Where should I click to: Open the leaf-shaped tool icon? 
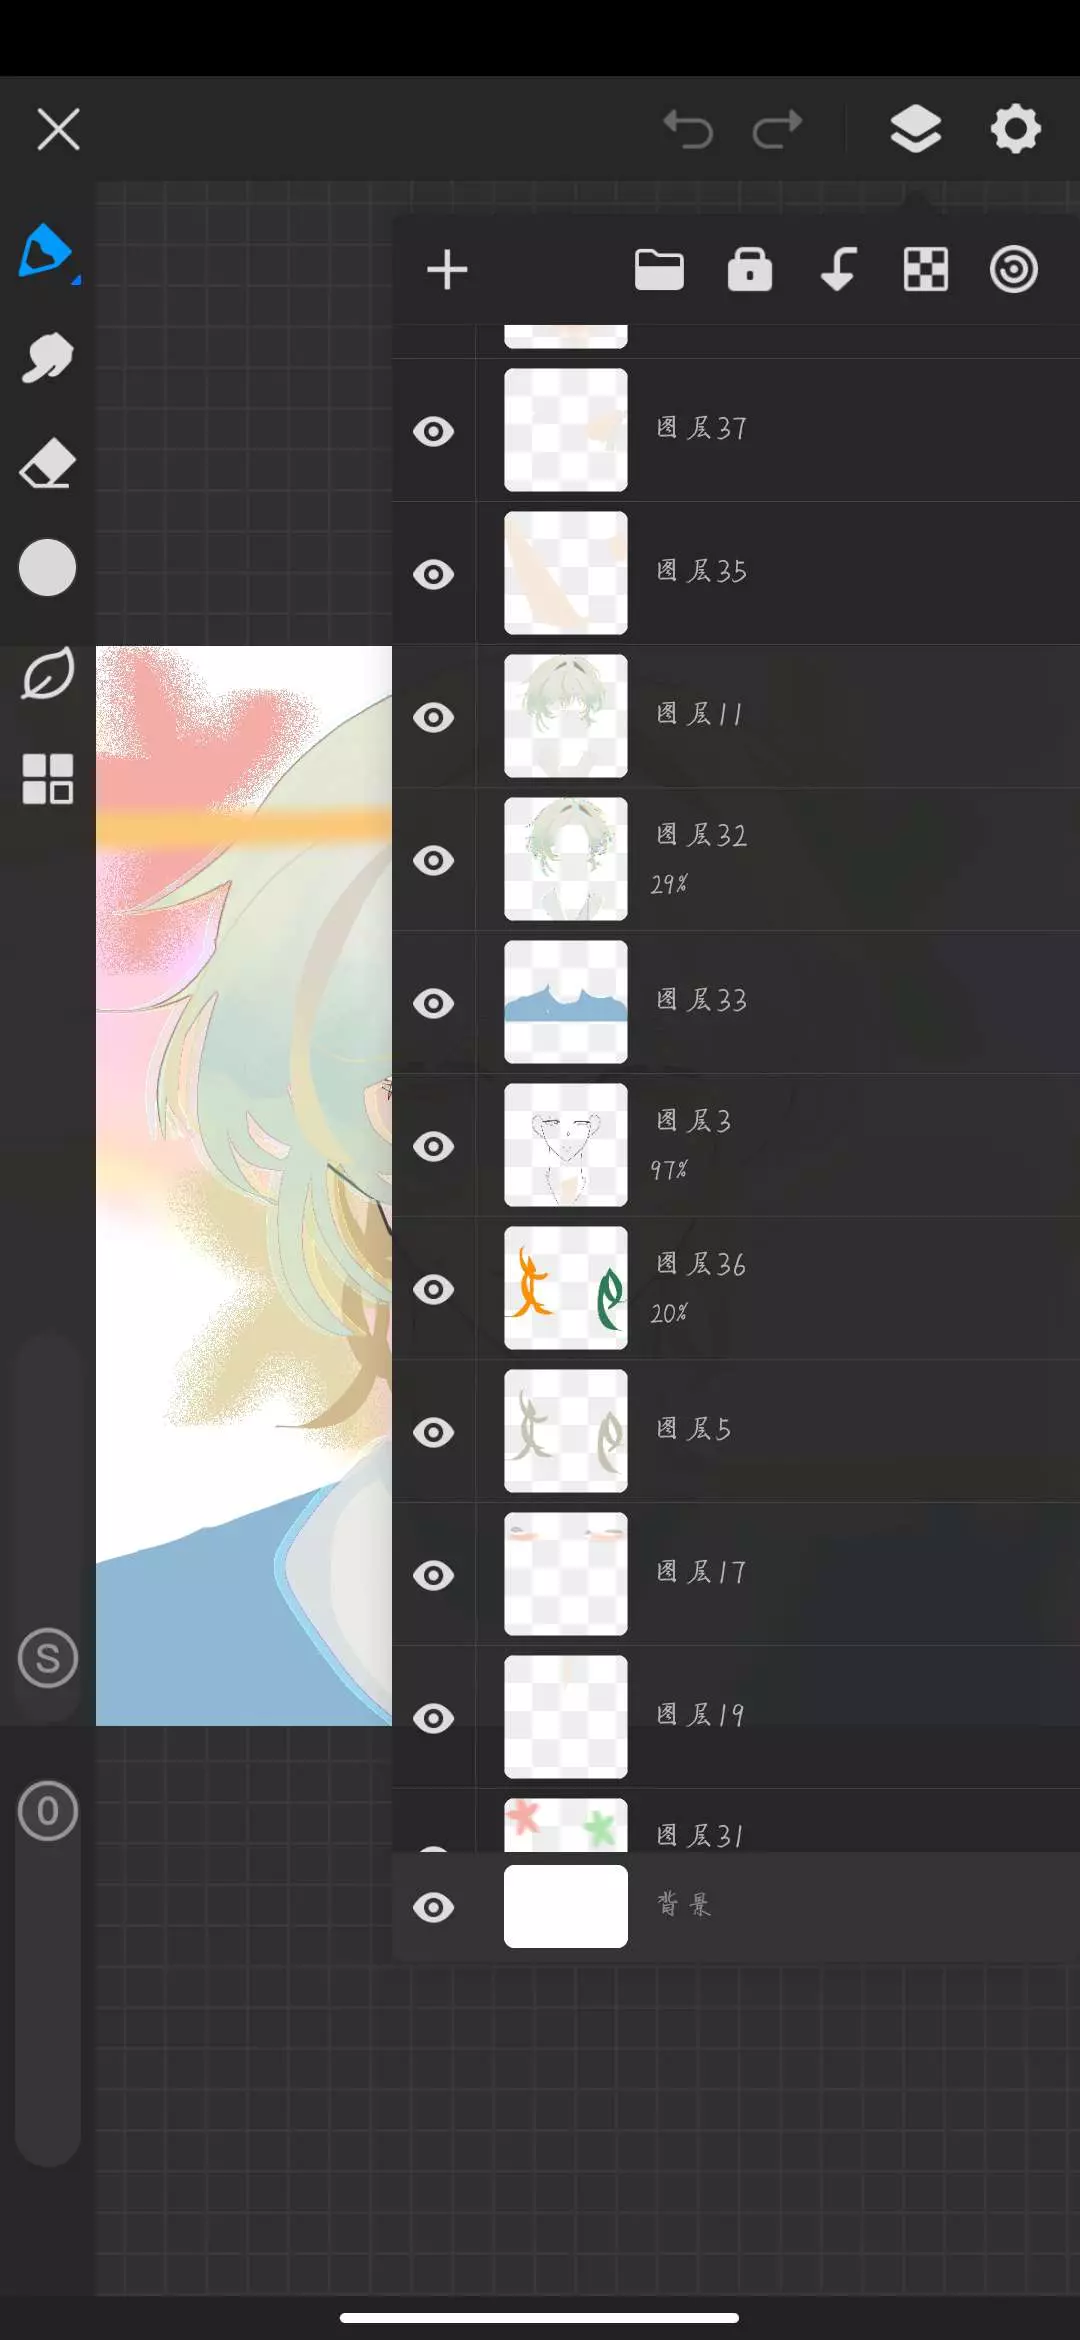point(48,673)
